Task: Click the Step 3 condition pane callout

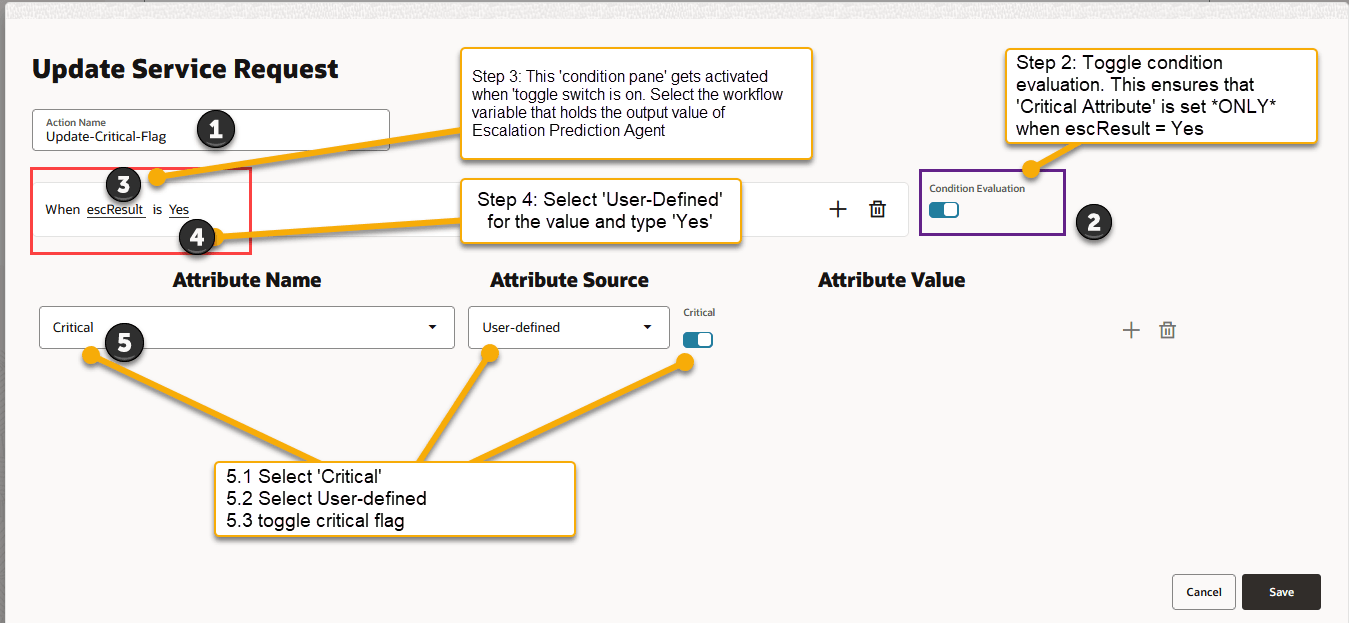Action: click(x=635, y=102)
